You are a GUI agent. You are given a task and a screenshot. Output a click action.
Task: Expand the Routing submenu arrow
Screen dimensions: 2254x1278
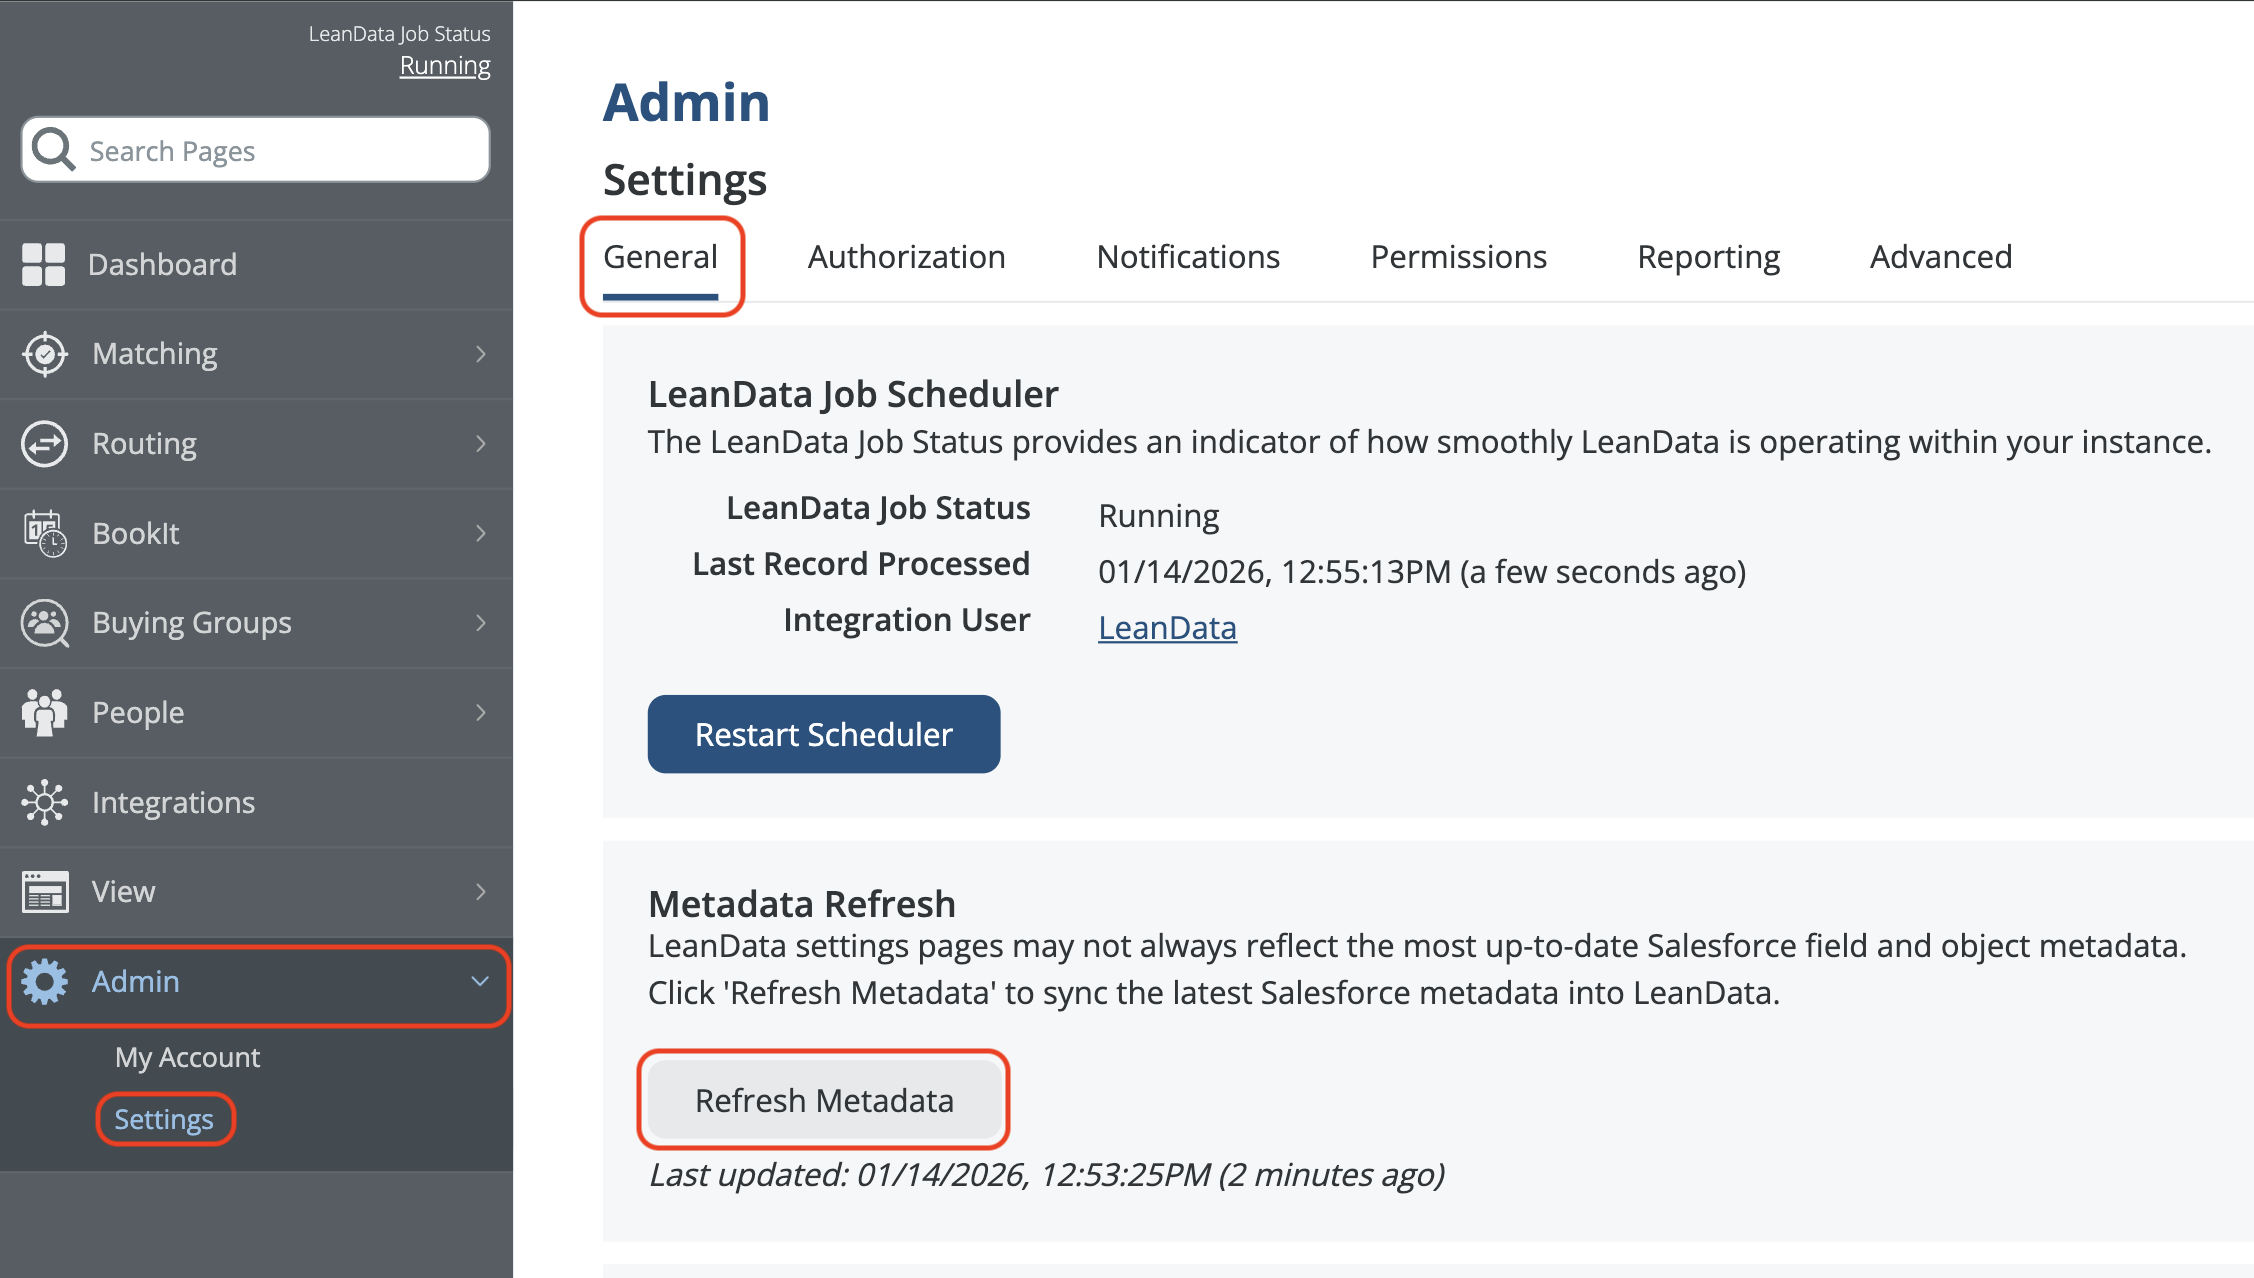click(481, 444)
